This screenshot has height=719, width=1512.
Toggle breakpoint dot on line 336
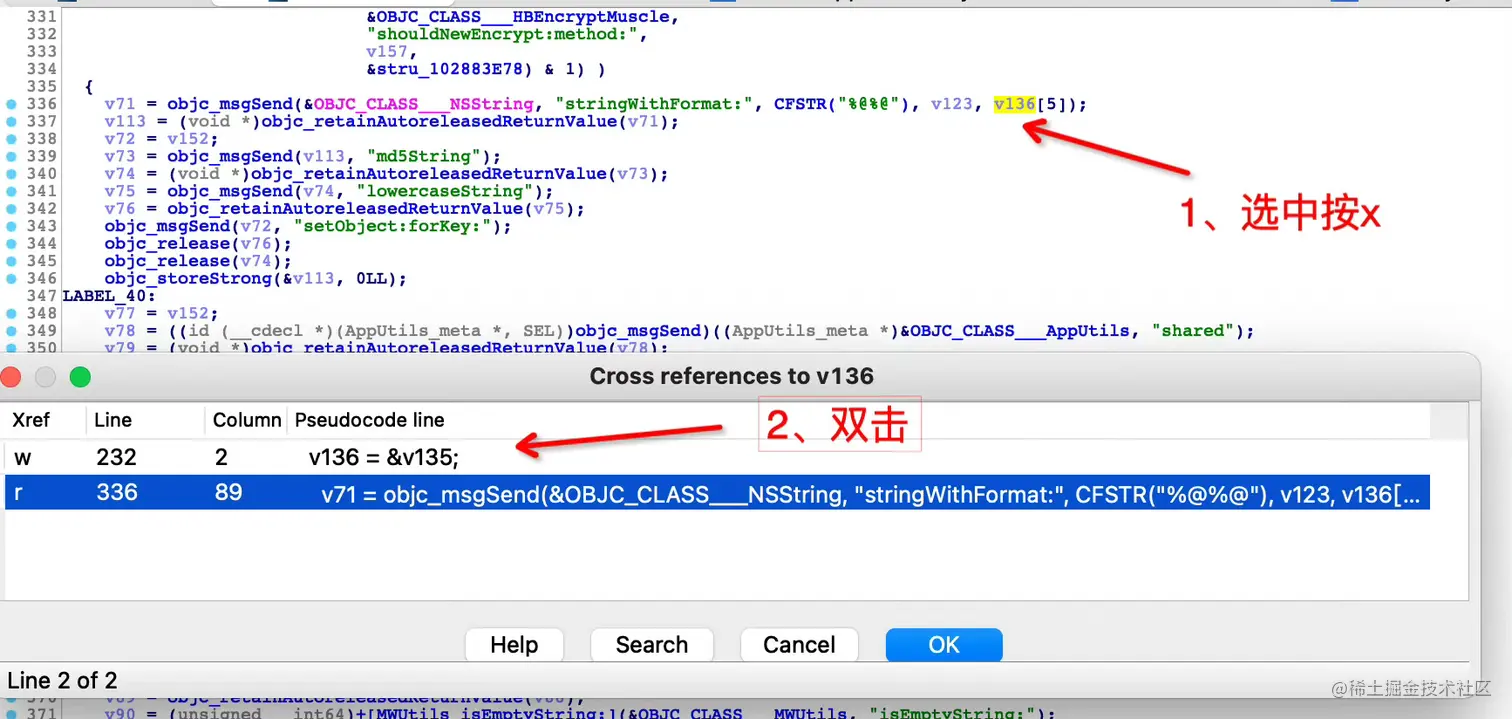11,104
